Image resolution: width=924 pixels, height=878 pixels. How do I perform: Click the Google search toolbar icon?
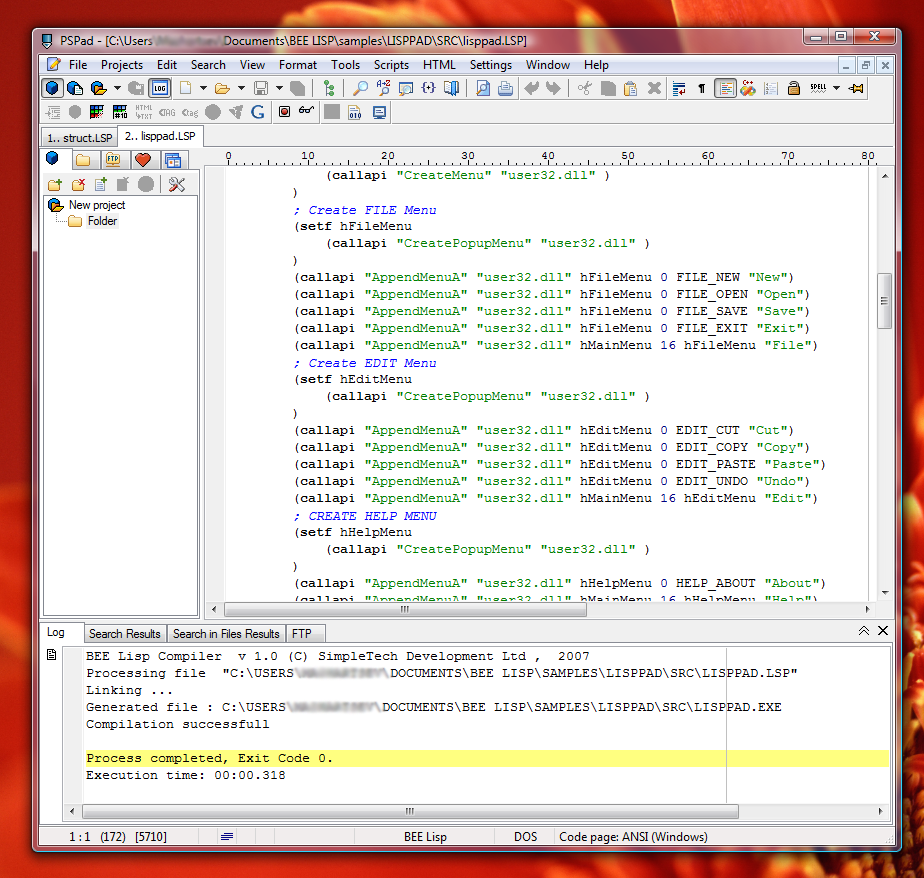pyautogui.click(x=258, y=112)
